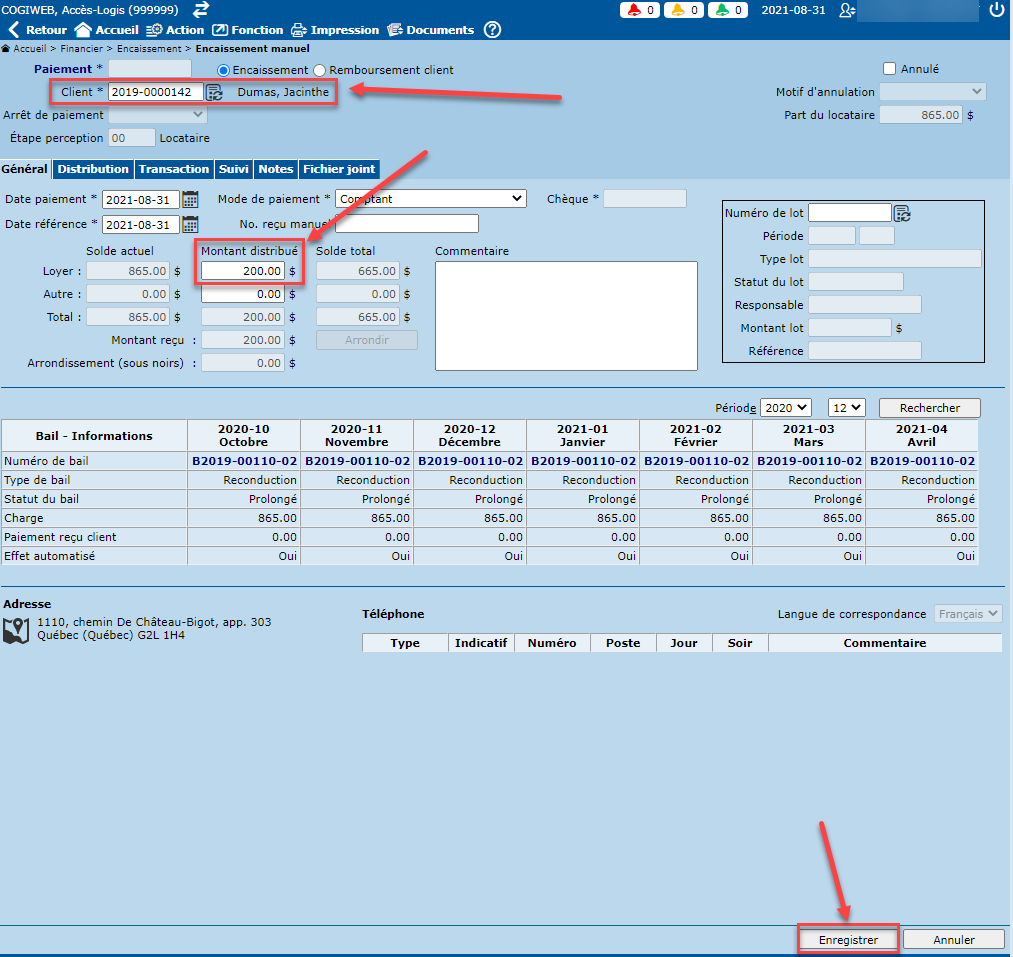
Task: Select the Remboursement client radio button
Action: pyautogui.click(x=320, y=70)
